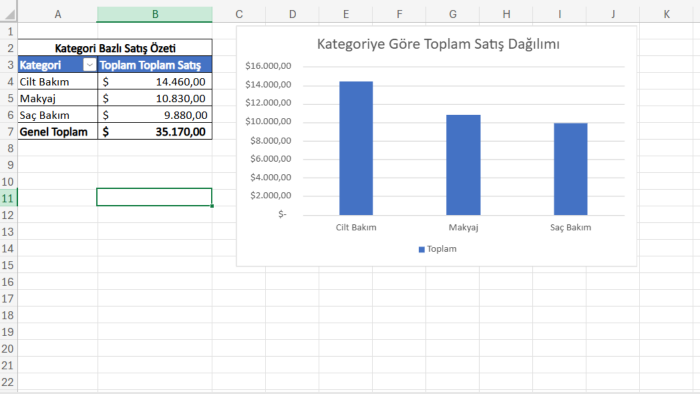
Task: Click the 'Cilt Bakım' axis label in chart
Action: [356, 227]
